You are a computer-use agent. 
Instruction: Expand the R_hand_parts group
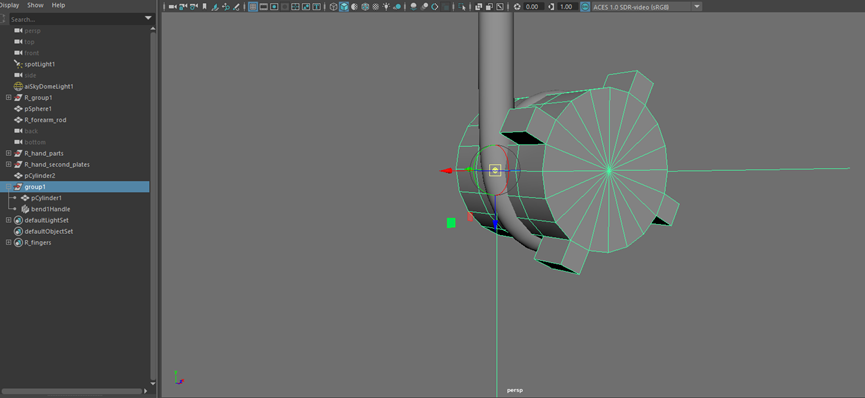coord(8,153)
